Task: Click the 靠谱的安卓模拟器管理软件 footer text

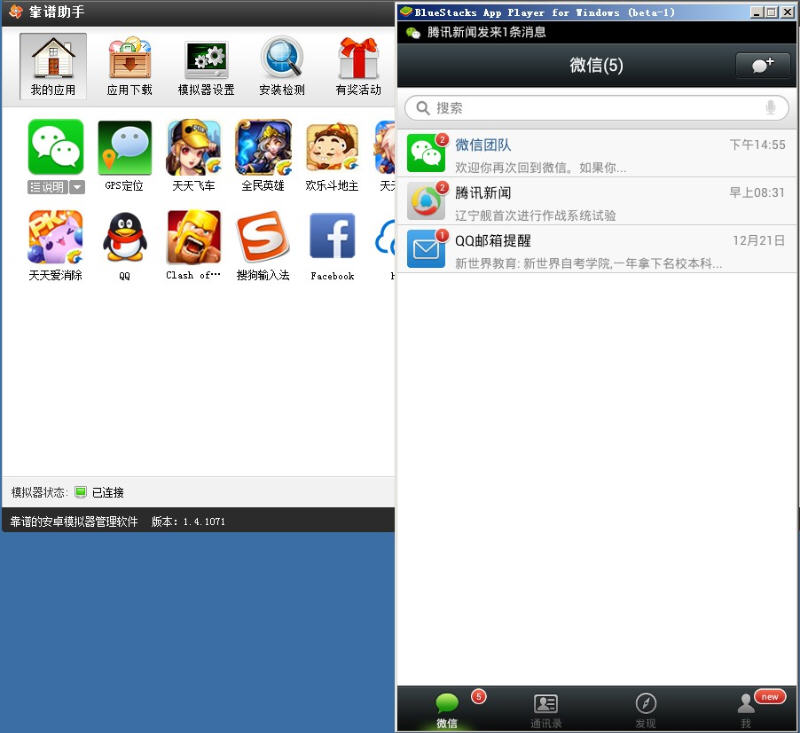Action: [74, 521]
